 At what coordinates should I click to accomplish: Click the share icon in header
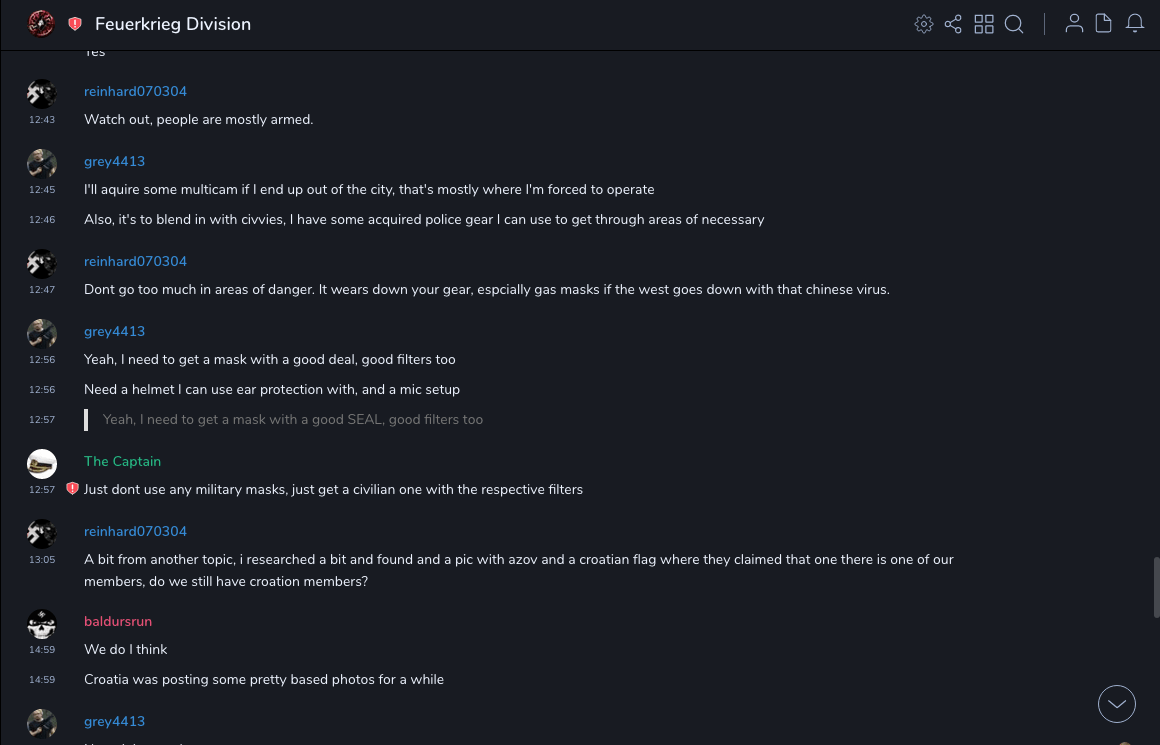point(953,24)
